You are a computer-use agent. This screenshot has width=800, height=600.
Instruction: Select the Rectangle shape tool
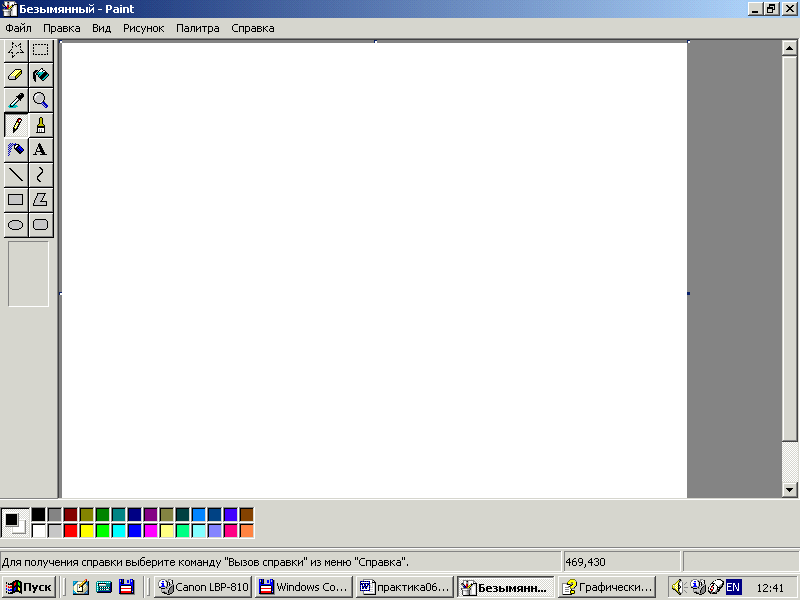coord(16,200)
